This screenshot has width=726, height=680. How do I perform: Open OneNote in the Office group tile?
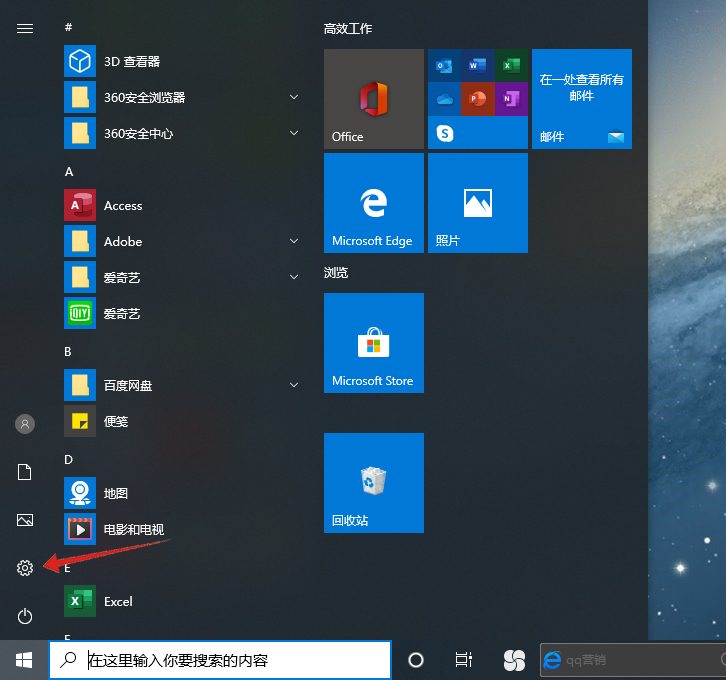click(x=511, y=99)
